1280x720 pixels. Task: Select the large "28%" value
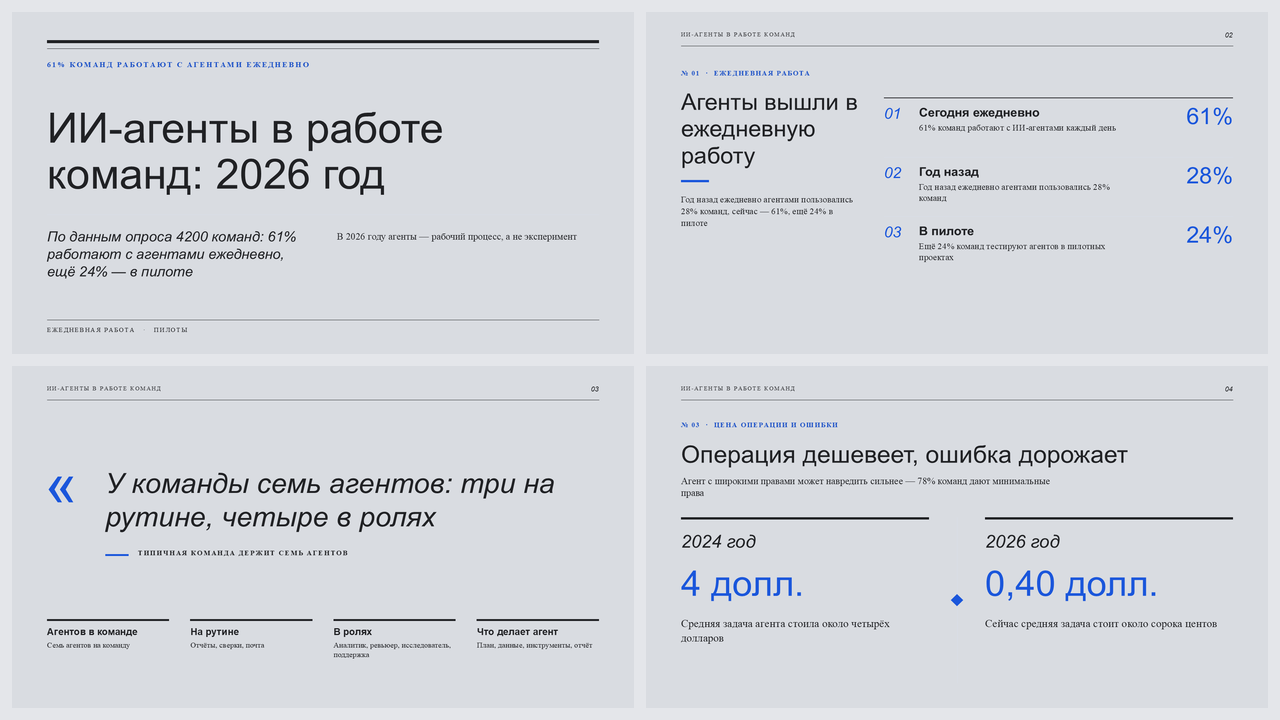point(1209,176)
